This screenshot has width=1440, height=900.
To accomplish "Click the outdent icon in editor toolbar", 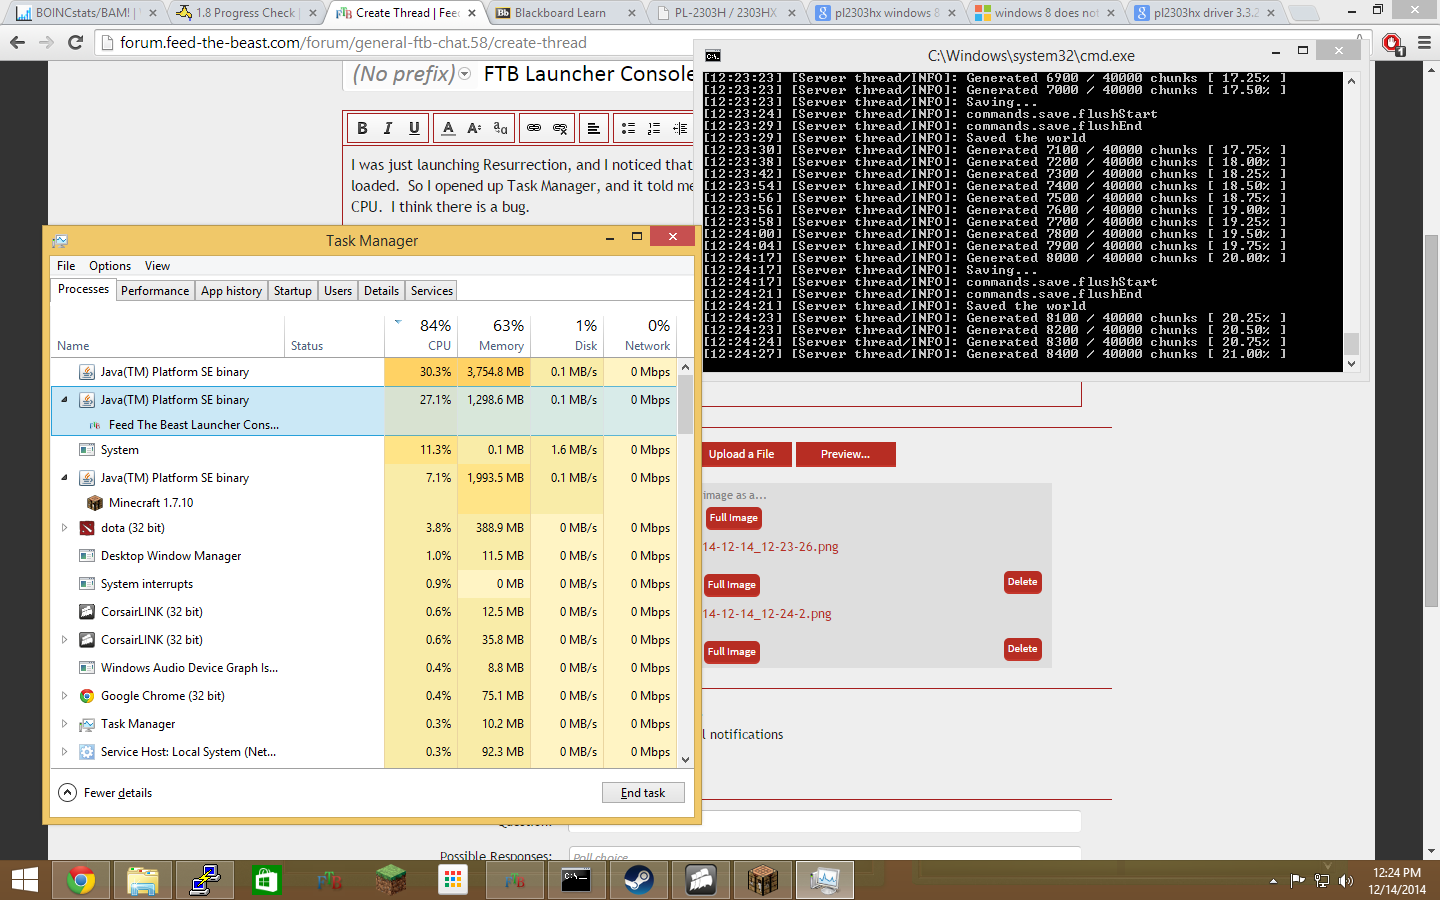I will 680,128.
